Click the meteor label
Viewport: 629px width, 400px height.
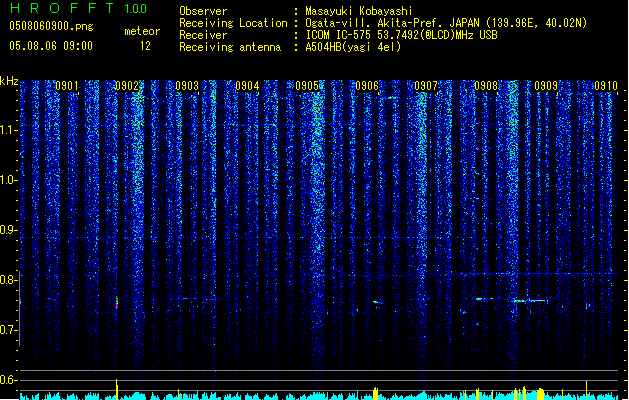pyautogui.click(x=142, y=31)
